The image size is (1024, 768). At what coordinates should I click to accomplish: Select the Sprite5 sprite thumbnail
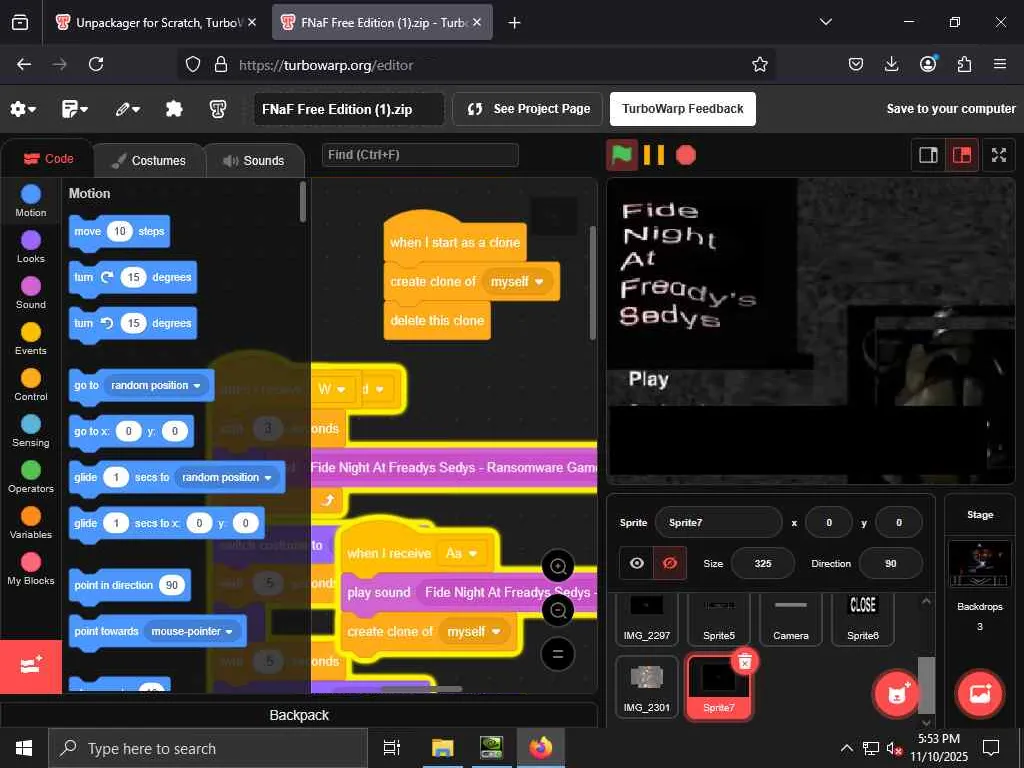[x=718, y=618]
